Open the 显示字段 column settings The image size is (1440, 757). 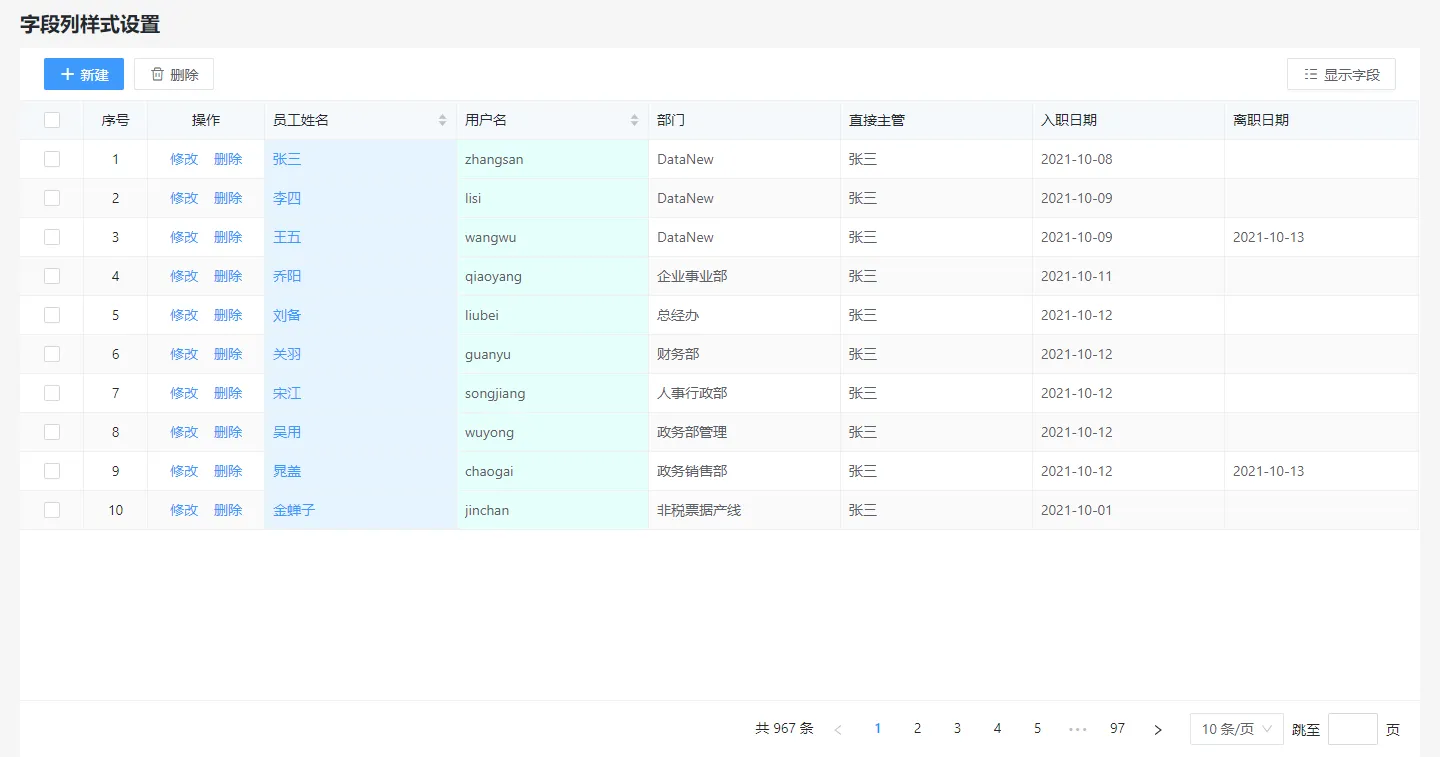1341,74
